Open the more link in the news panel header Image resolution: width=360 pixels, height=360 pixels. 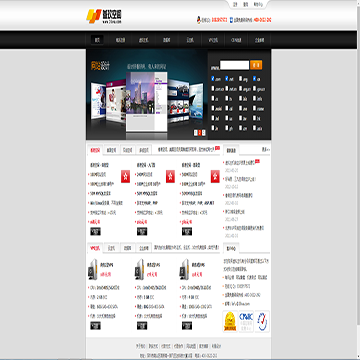[266, 150]
